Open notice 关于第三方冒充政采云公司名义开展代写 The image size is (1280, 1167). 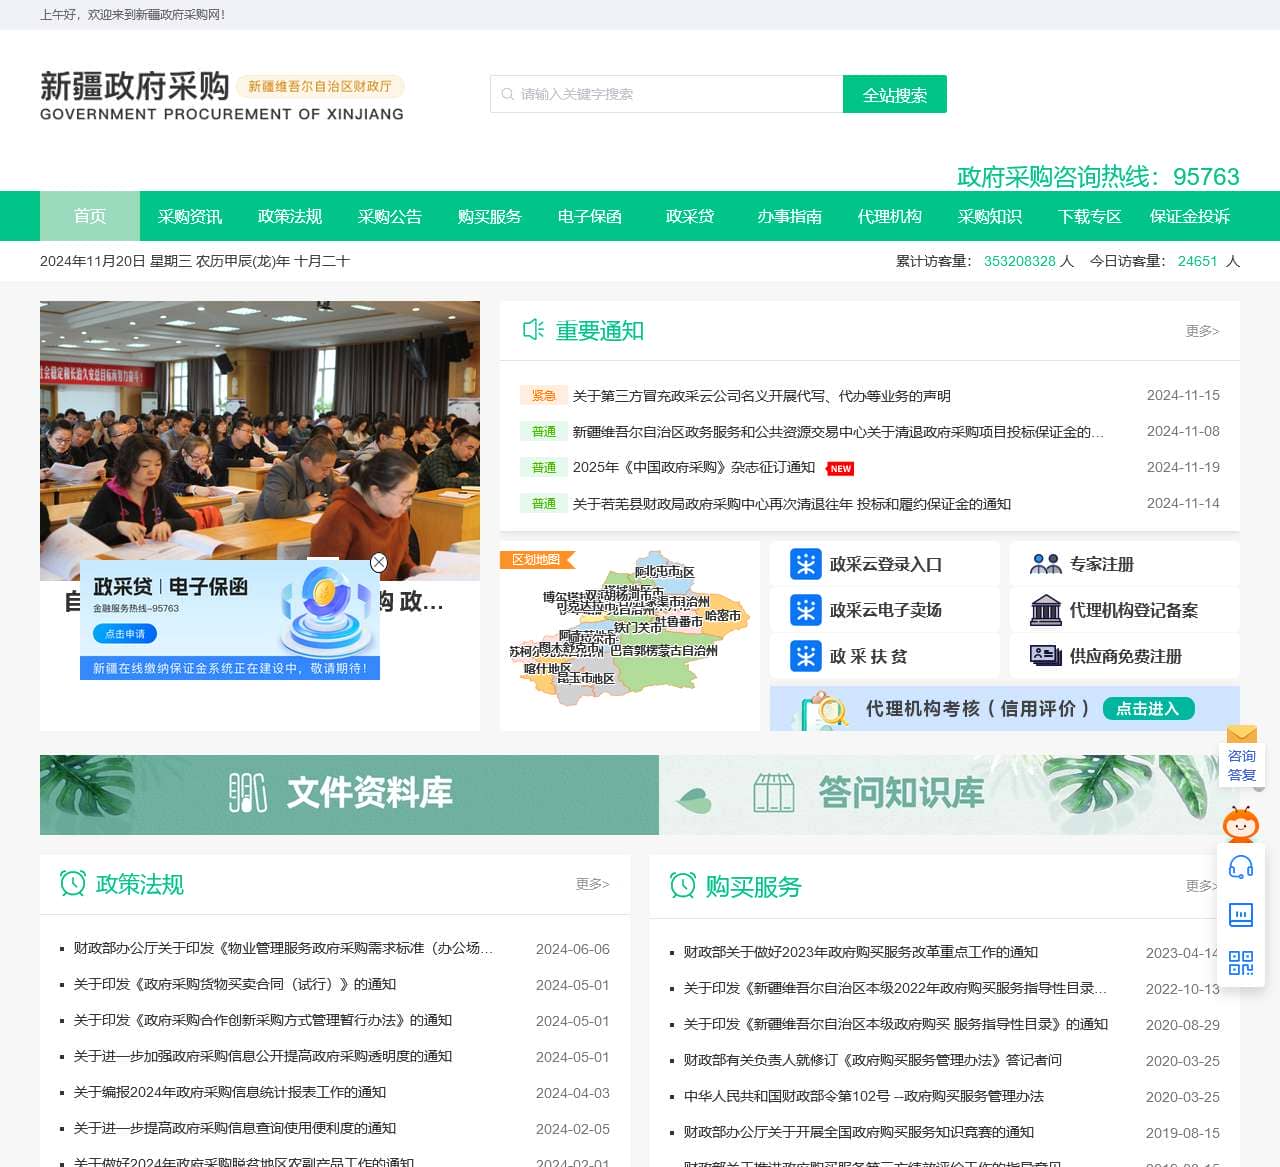coord(762,396)
